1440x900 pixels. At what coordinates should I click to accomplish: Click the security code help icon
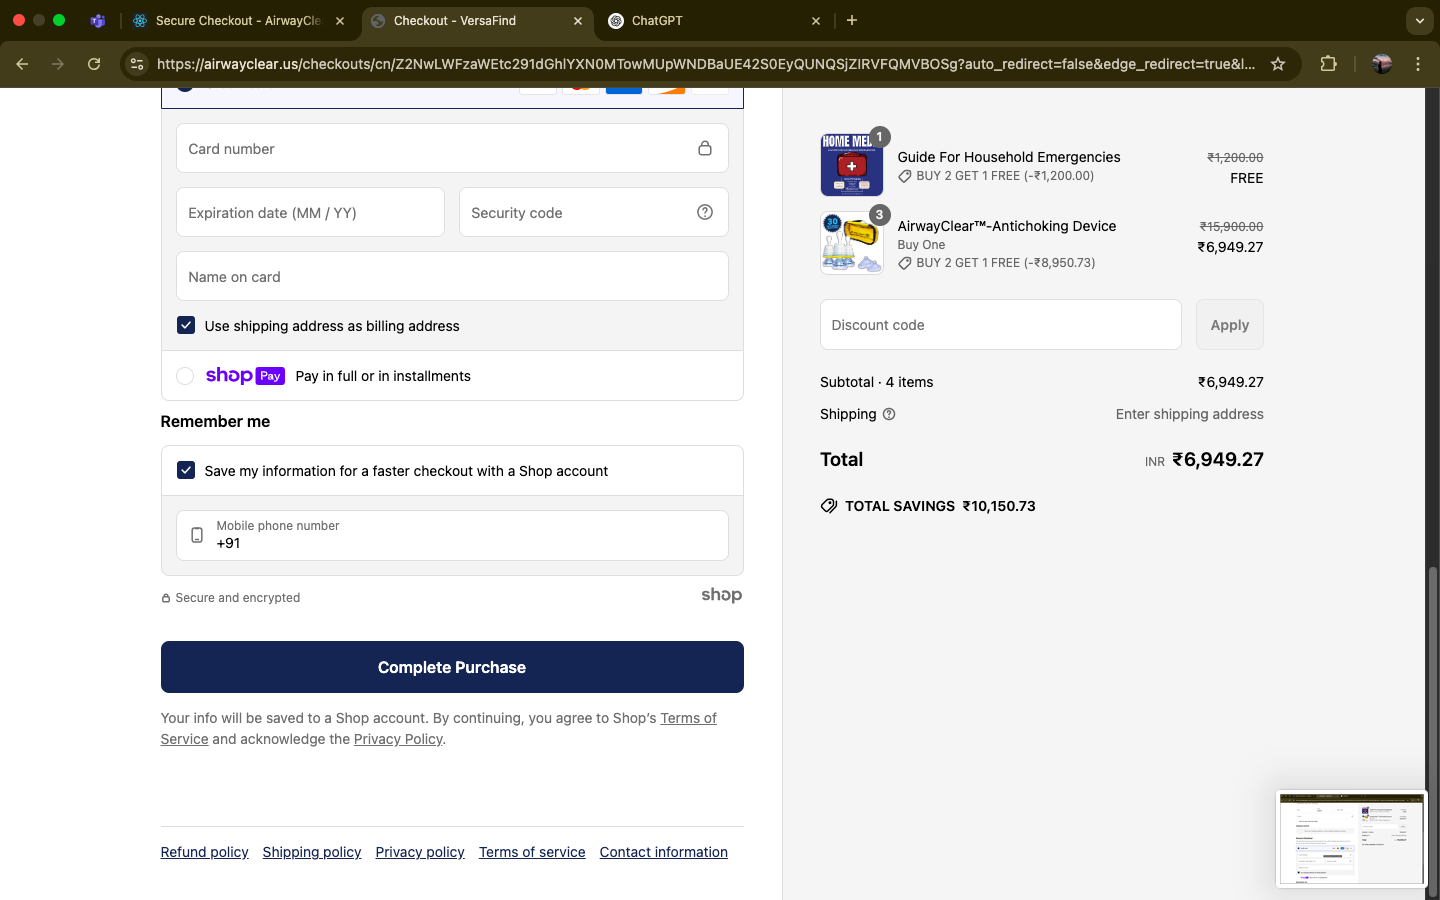pyautogui.click(x=705, y=212)
